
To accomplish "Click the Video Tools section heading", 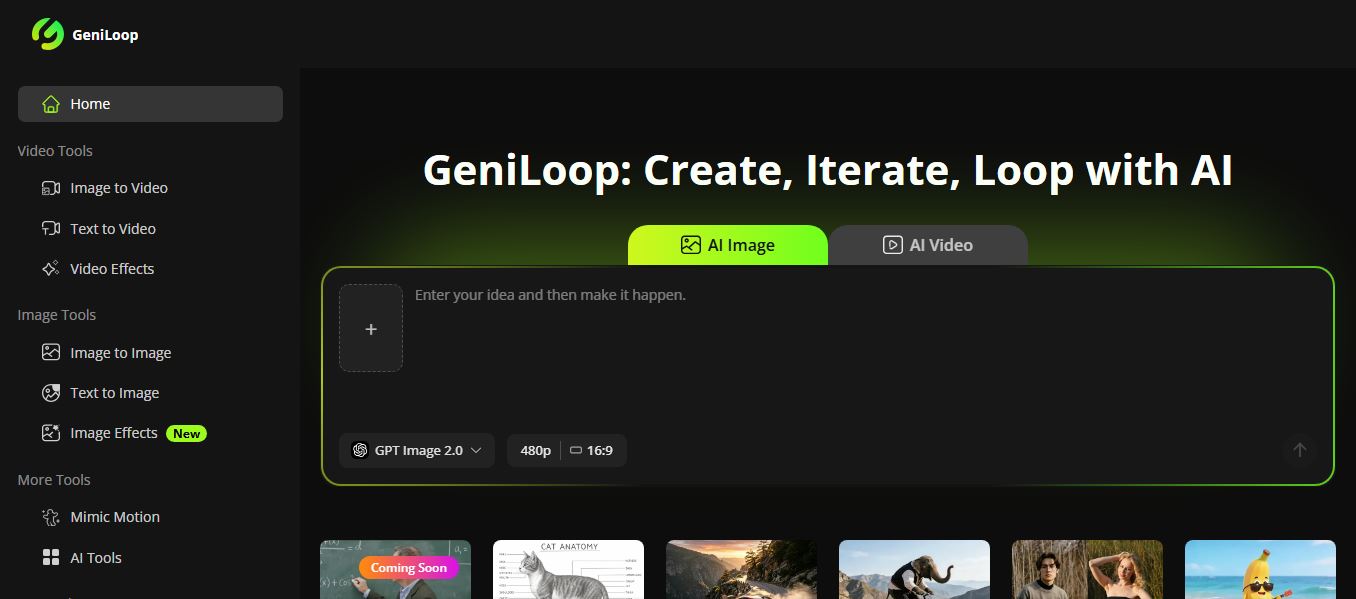I will coord(55,151).
